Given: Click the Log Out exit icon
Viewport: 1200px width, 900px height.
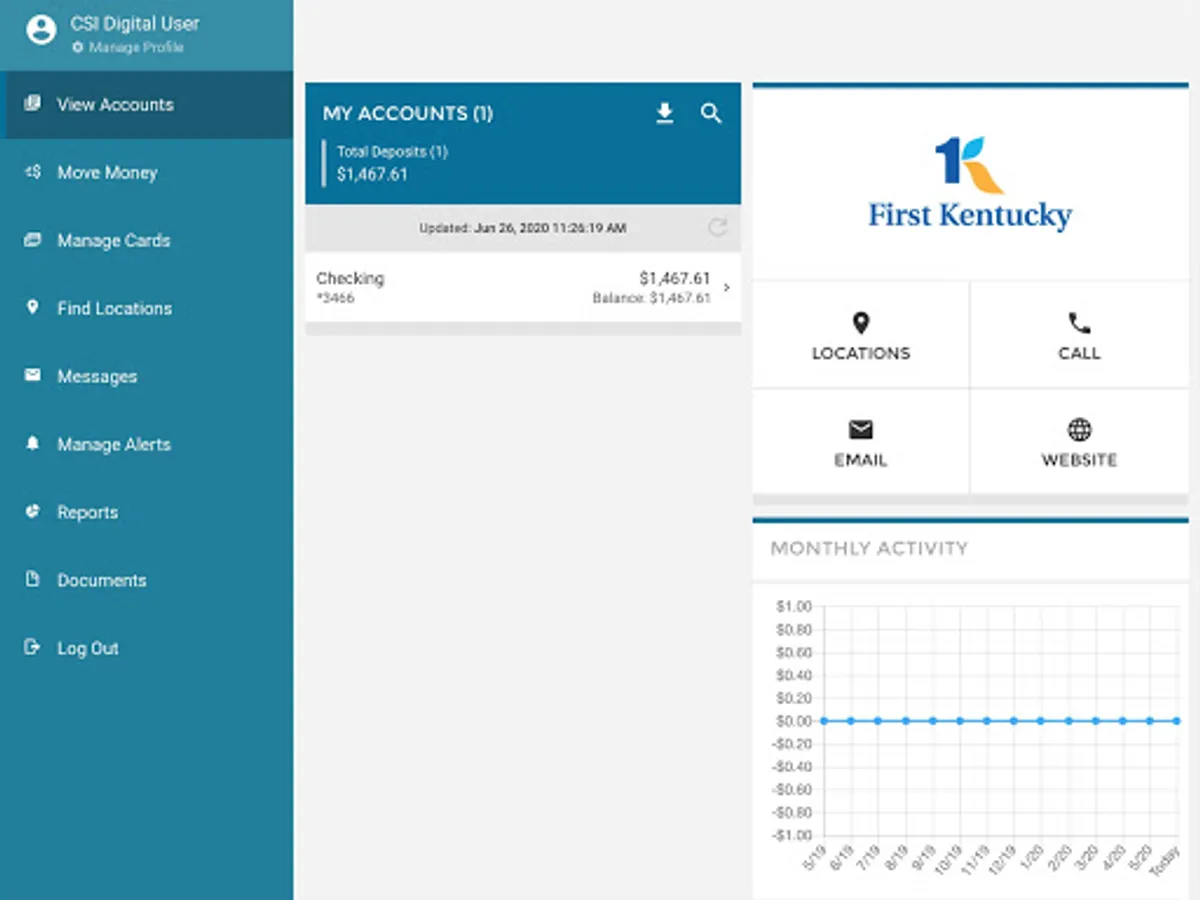Looking at the screenshot, I should point(33,647).
